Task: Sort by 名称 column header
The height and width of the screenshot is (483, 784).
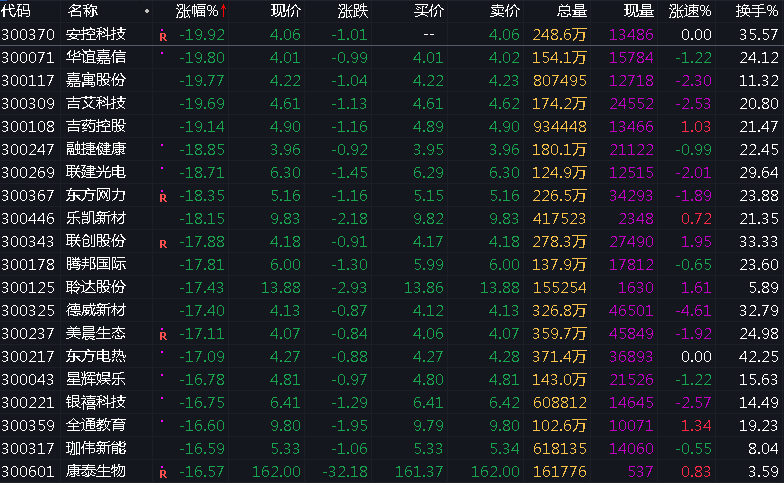Action: coord(82,10)
